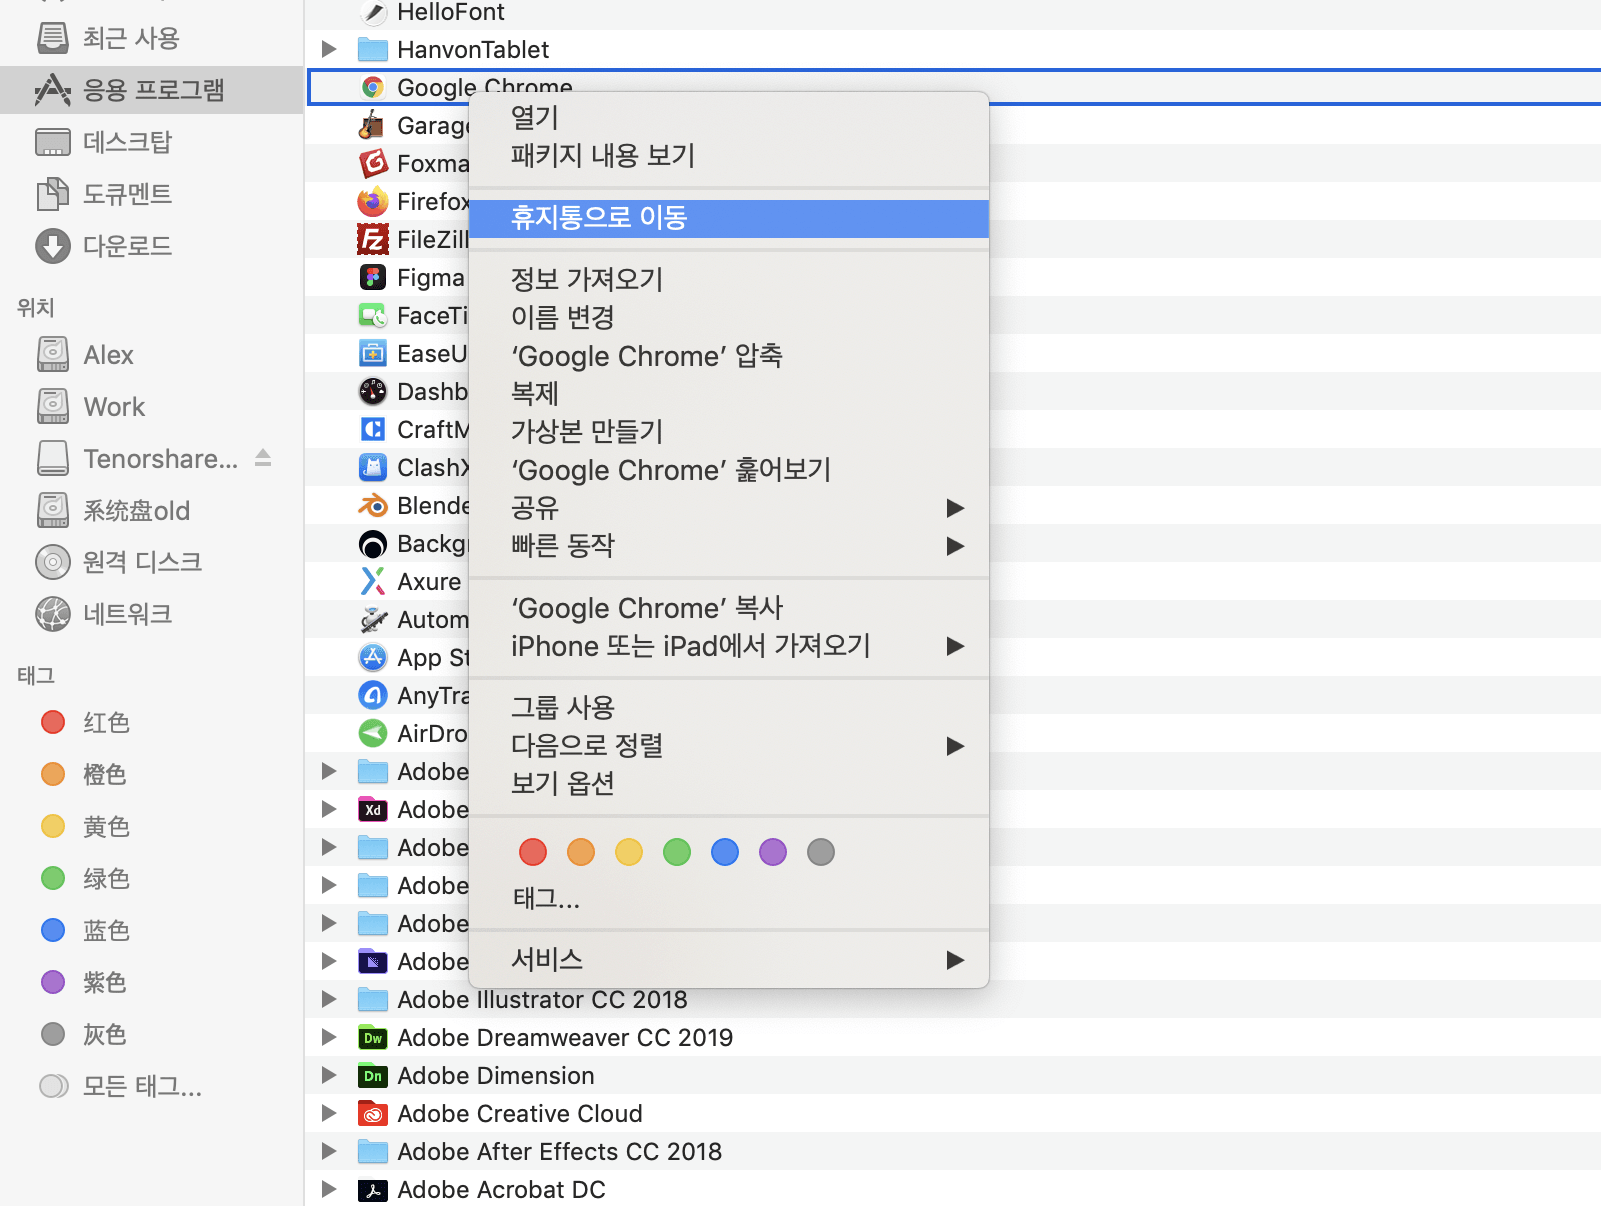Click the Adobe XD icon

373,810
